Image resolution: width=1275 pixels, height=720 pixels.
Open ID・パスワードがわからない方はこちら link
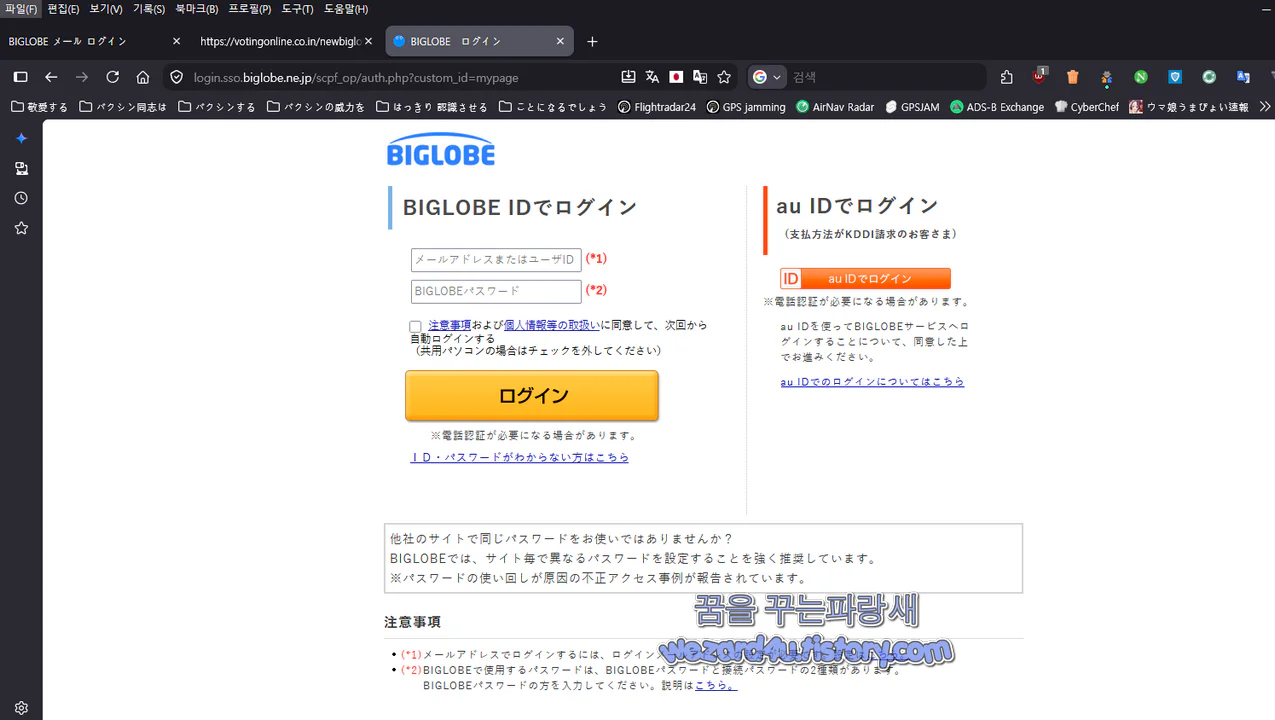click(520, 457)
